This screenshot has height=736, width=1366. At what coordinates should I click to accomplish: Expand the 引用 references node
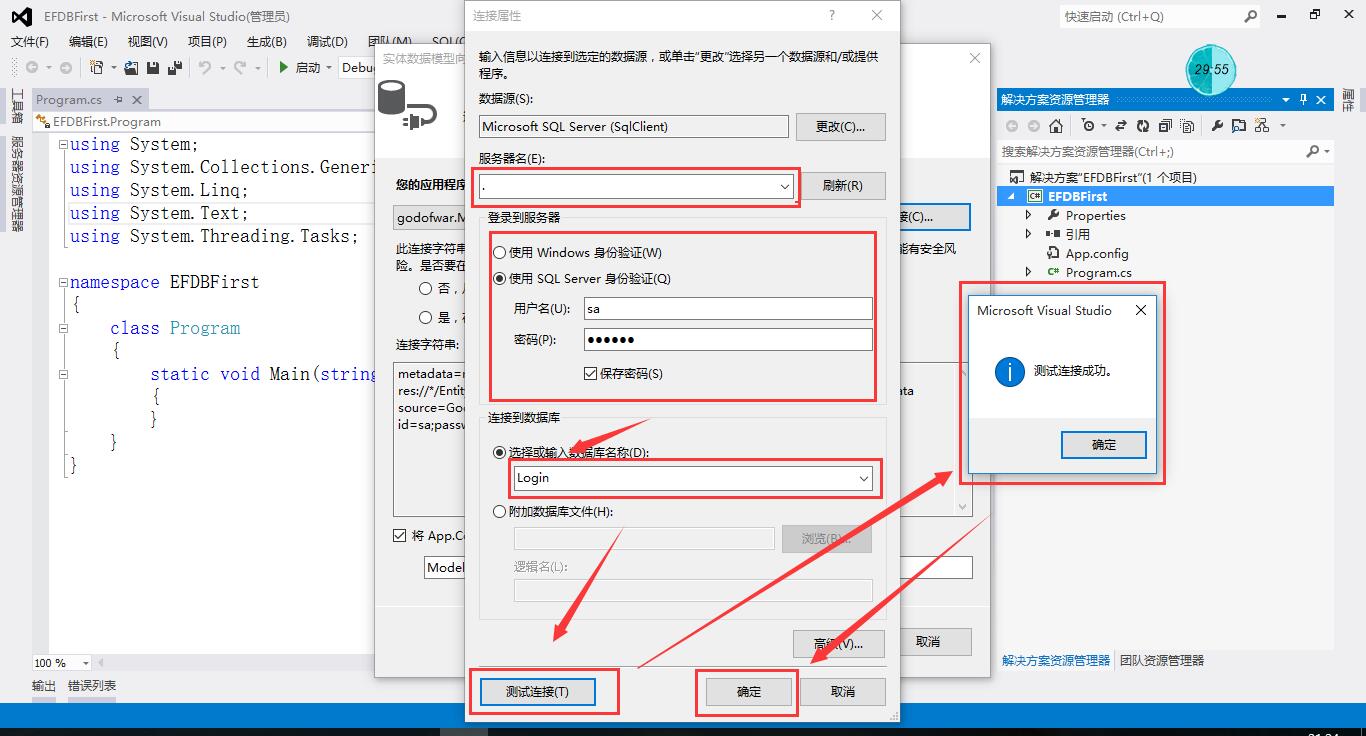tap(1029, 234)
